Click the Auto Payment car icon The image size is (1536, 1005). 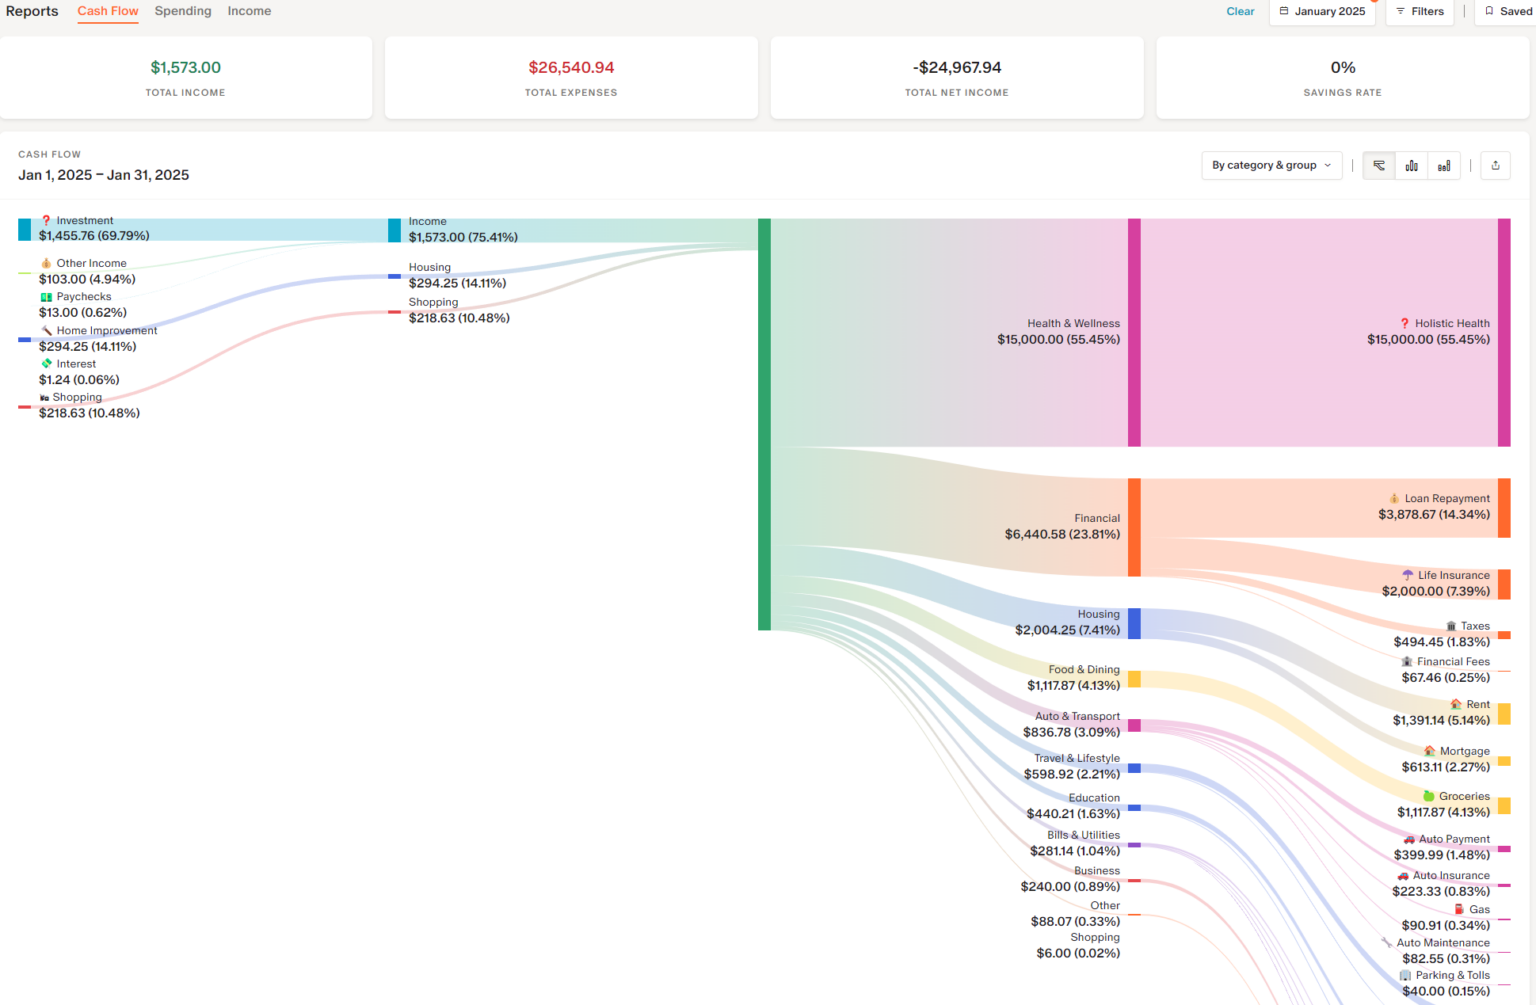pos(1409,839)
